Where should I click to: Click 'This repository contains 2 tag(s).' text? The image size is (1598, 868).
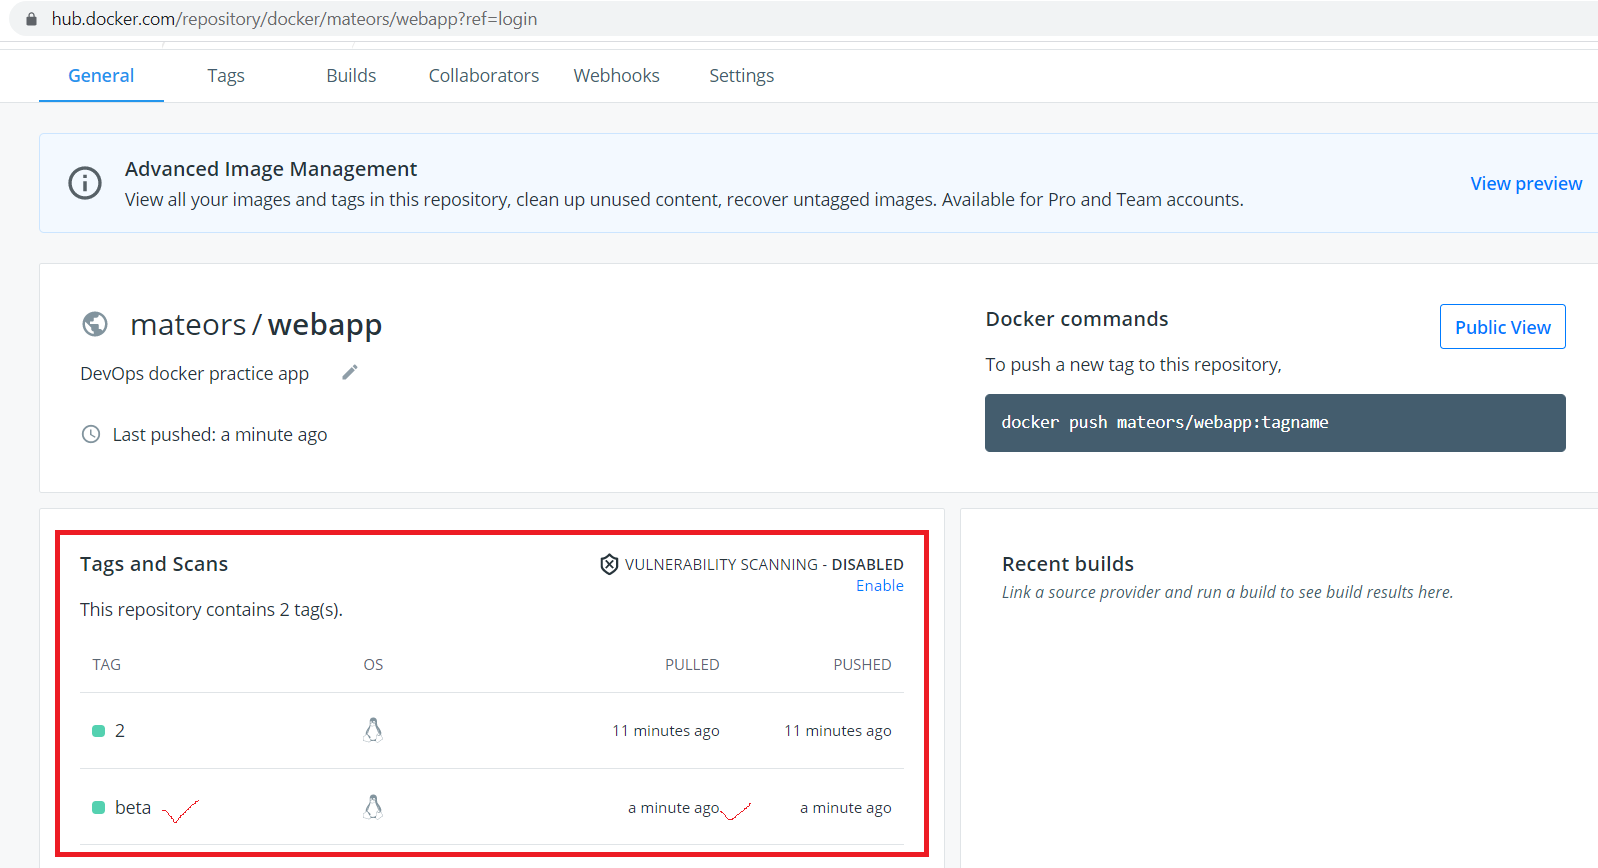click(211, 610)
